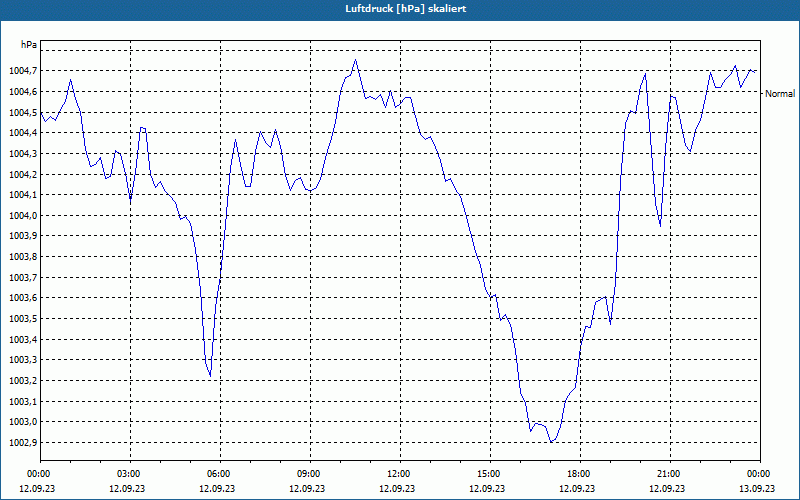Viewport: 800px width, 500px height.
Task: Click the 1003,5 y-axis value
Action: [23, 319]
